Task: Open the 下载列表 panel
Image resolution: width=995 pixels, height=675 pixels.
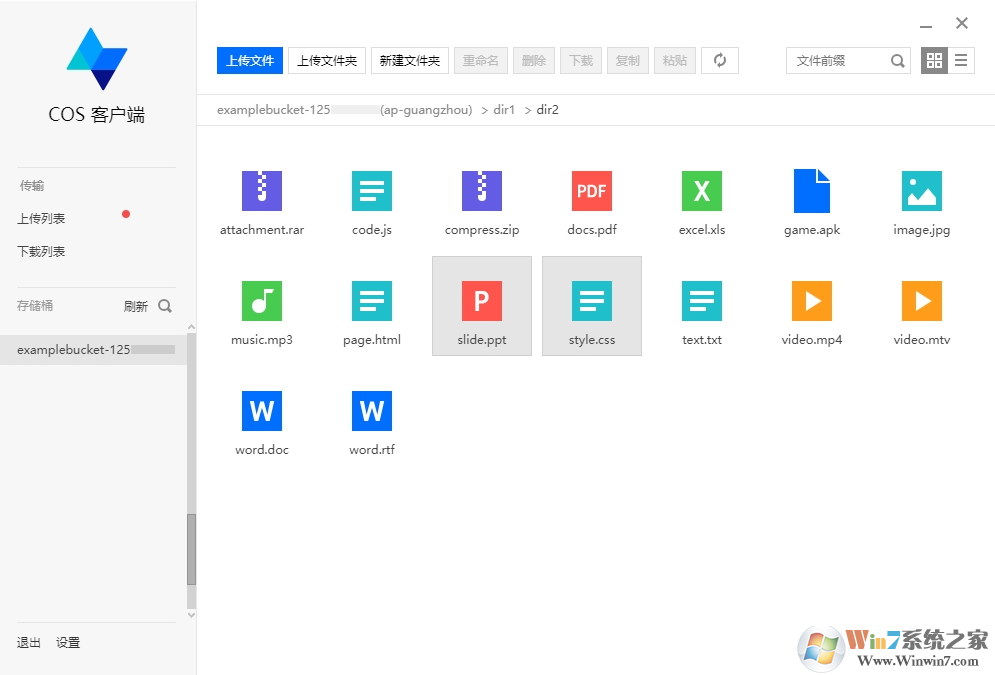Action: 41,251
